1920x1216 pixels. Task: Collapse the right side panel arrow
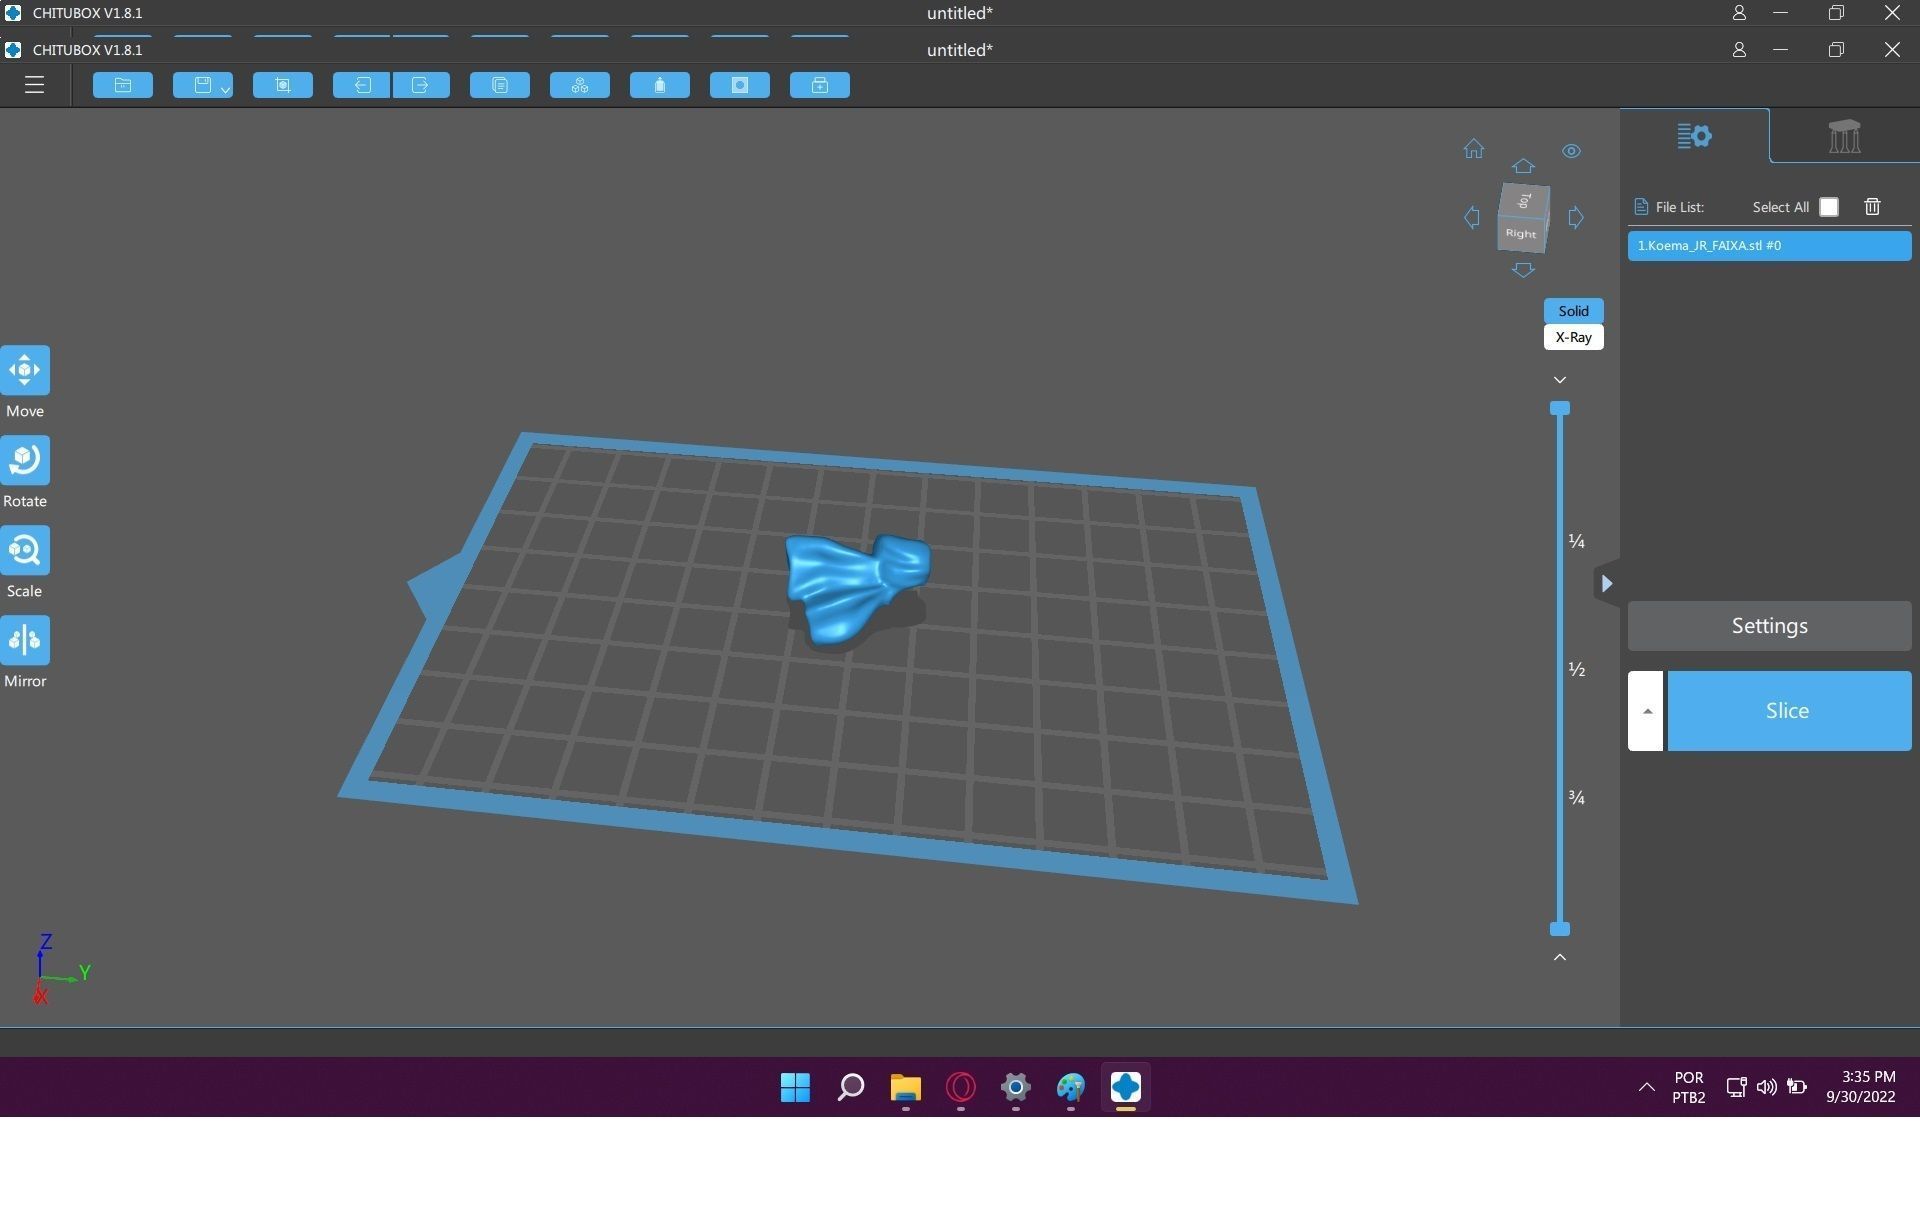click(1606, 583)
